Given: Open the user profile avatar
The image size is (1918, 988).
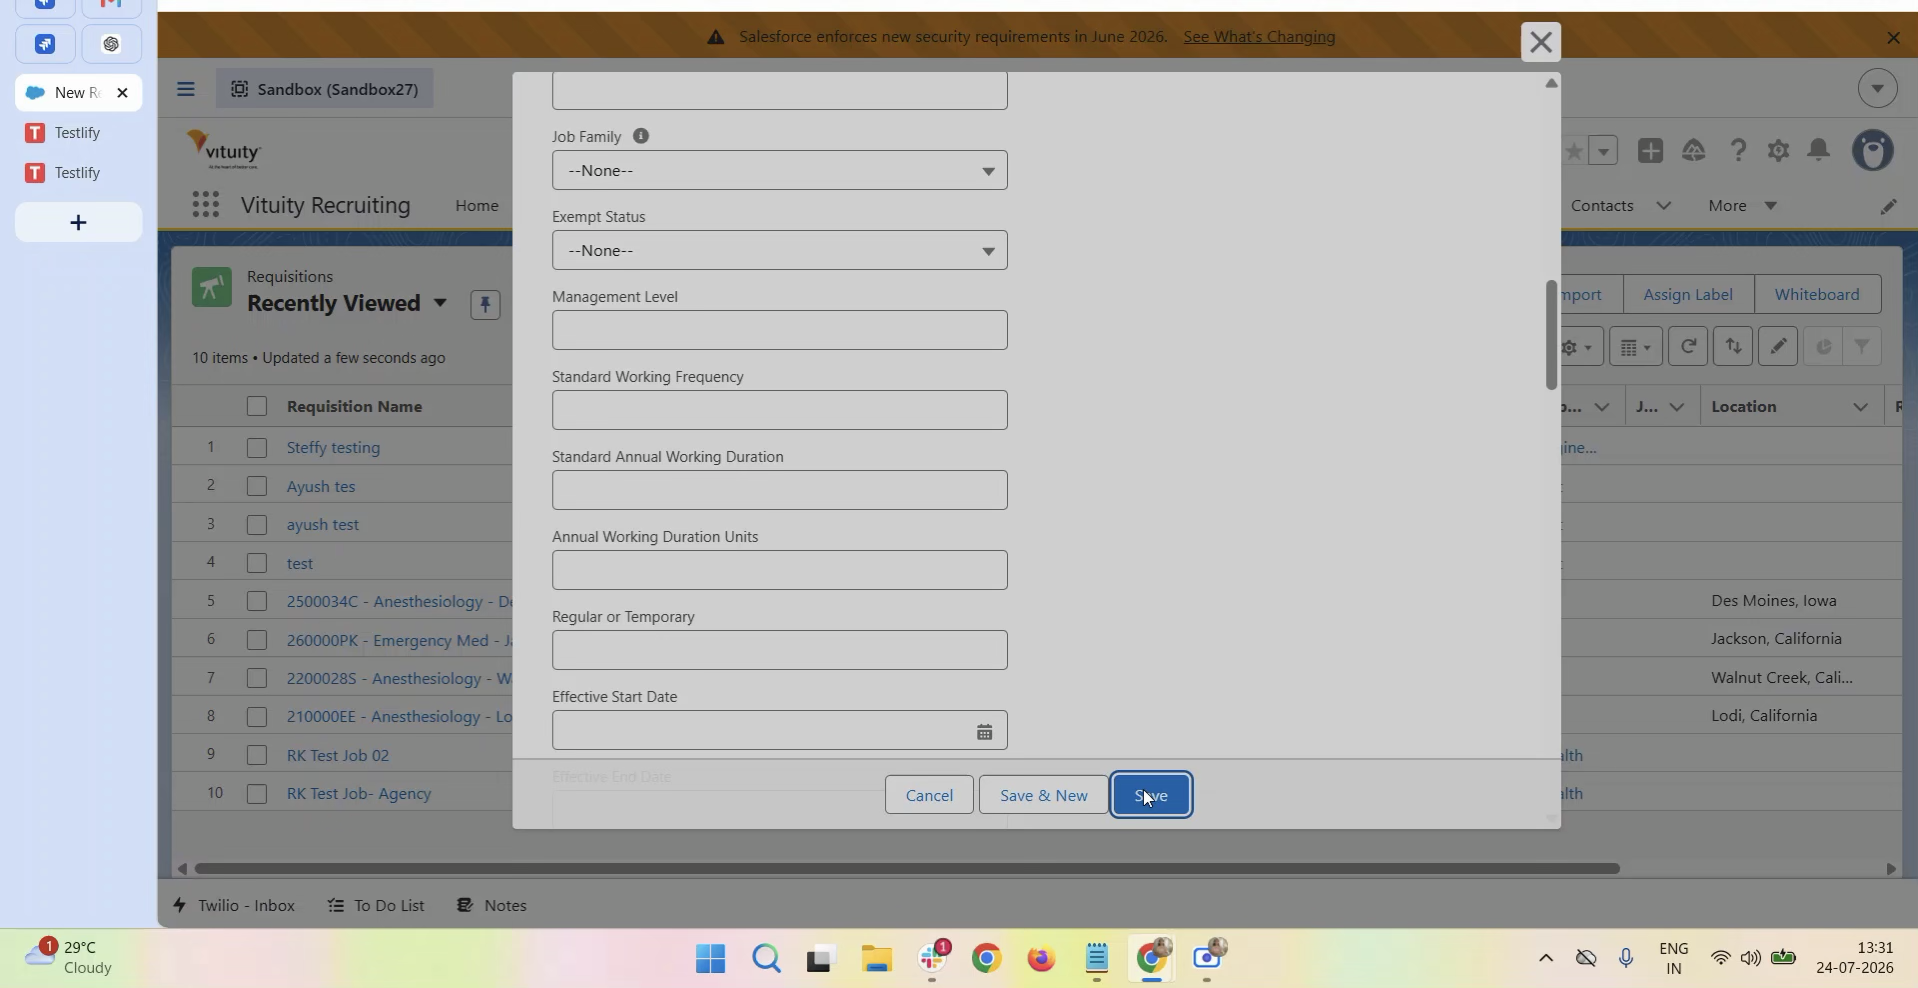Looking at the screenshot, I should tap(1873, 151).
